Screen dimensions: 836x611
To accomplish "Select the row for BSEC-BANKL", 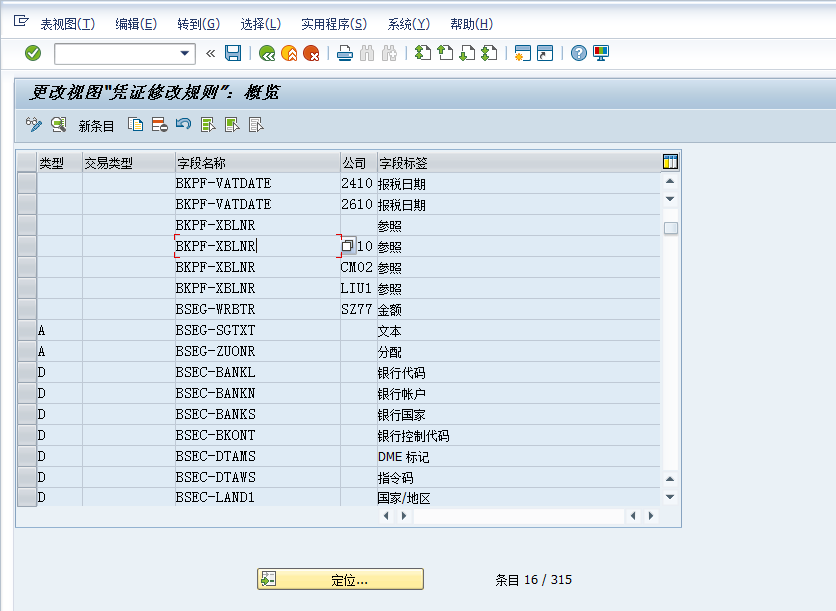I will click(x=25, y=372).
